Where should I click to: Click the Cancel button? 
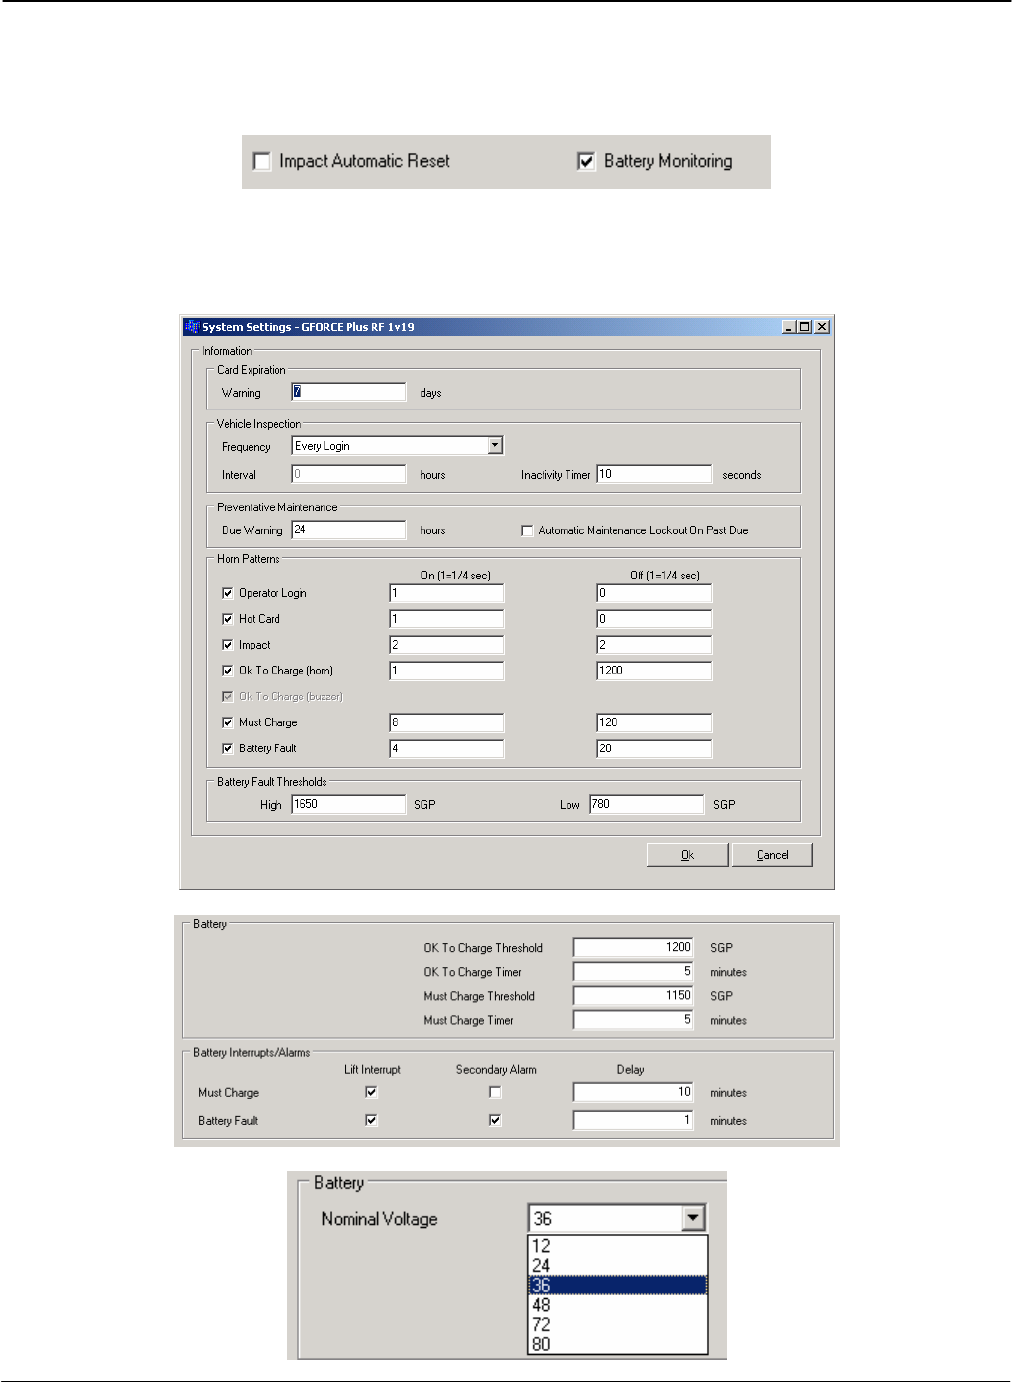(x=772, y=855)
